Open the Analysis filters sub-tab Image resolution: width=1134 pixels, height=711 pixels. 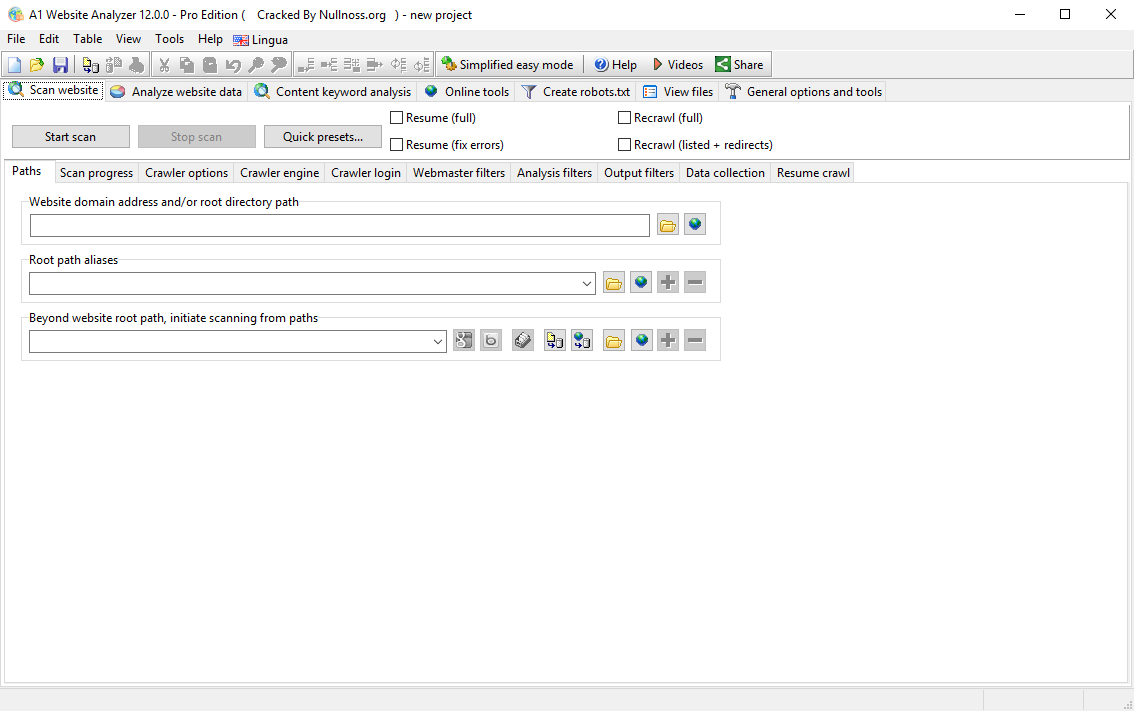[555, 173]
